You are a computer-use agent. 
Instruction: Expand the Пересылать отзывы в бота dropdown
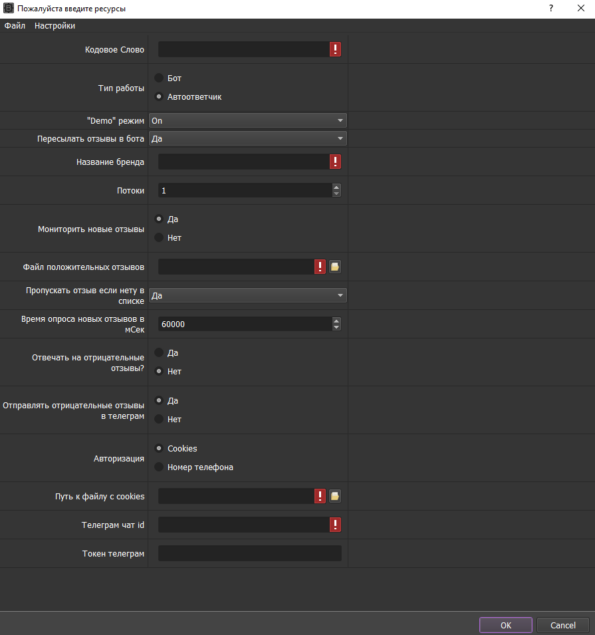[x=247, y=139]
